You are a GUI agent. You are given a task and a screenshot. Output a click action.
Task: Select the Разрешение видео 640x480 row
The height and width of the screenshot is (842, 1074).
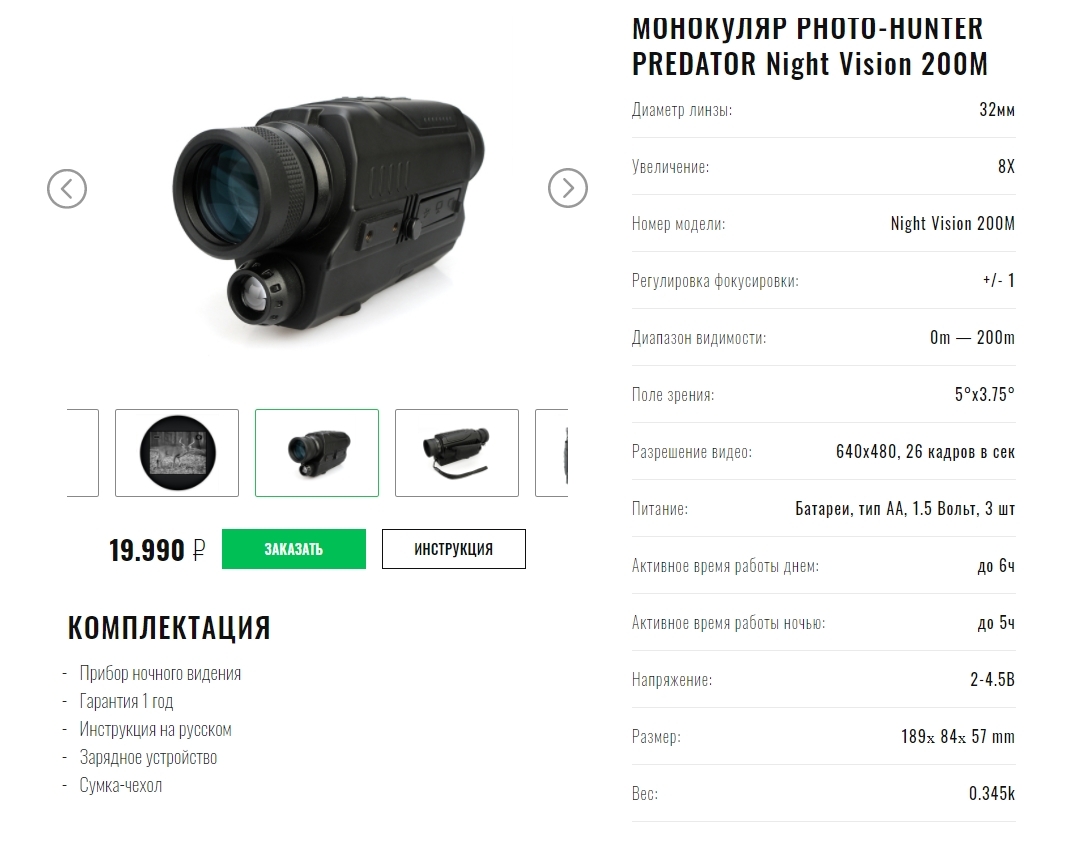823,451
